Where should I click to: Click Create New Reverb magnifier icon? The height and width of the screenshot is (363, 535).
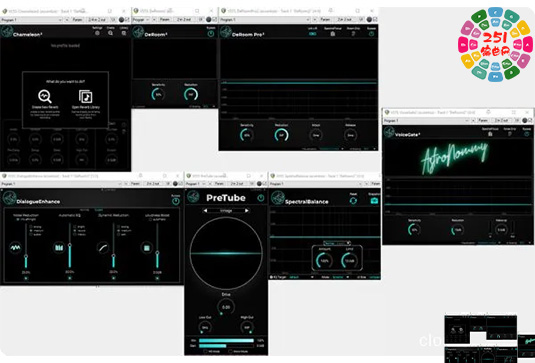coord(45,96)
